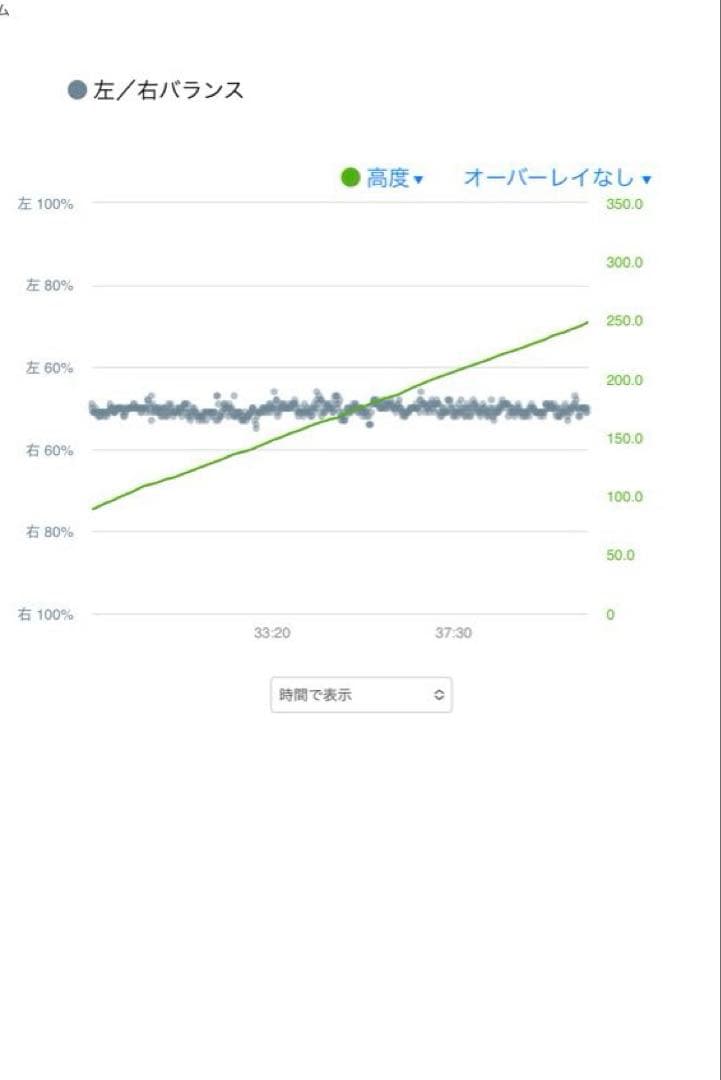This screenshot has height=1080, width=721.
Task: Click the 左/右バランス chart title
Action: point(168,90)
